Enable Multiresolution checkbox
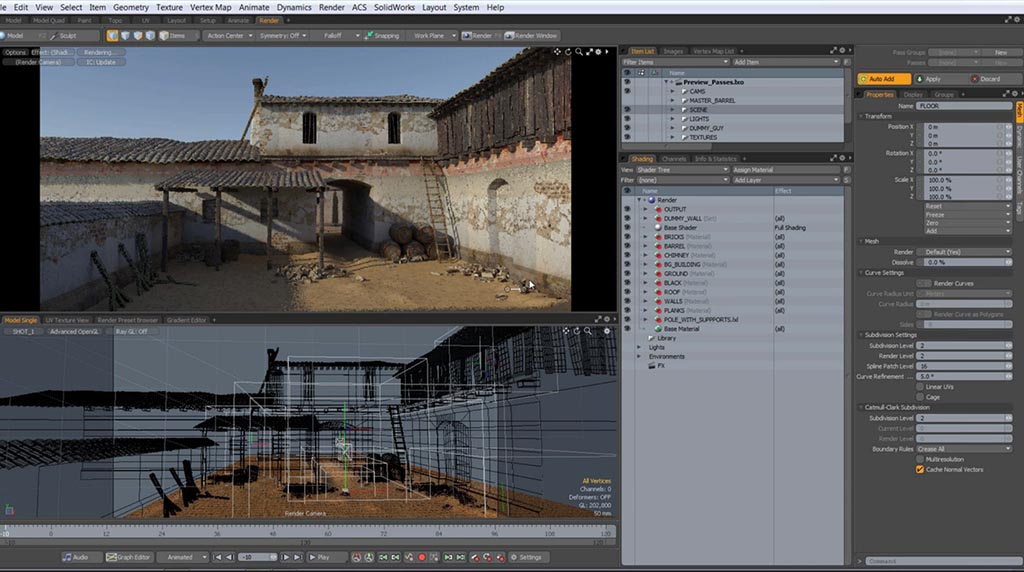This screenshot has height=572, width=1024. (920, 459)
